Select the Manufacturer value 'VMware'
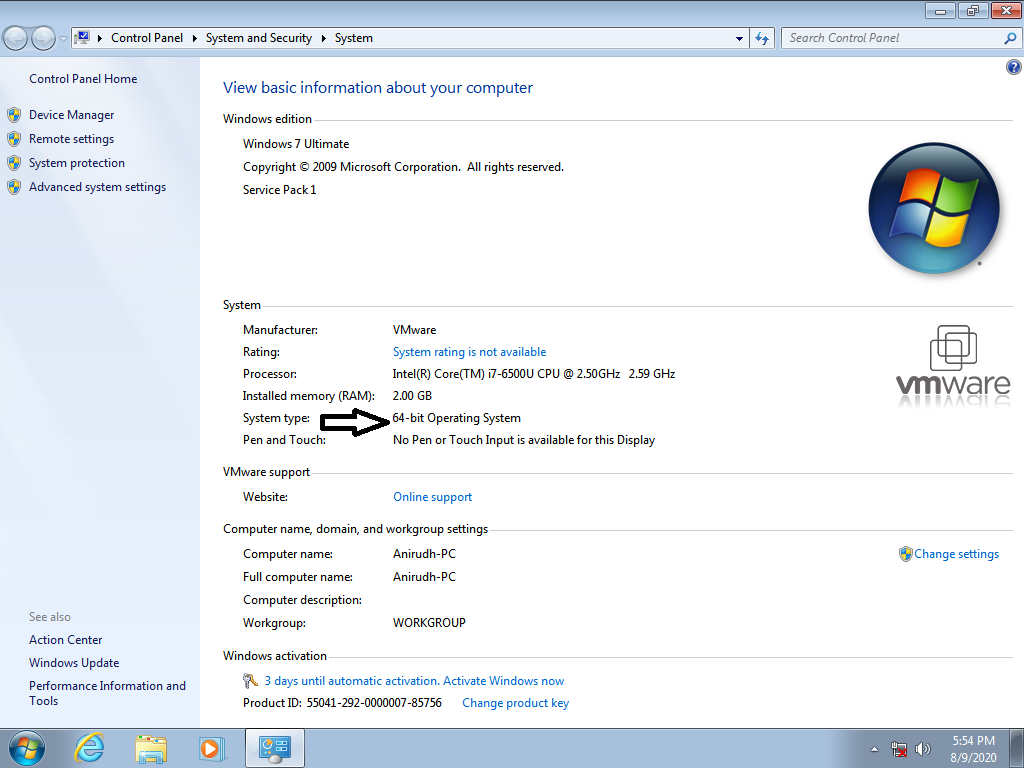The height and width of the screenshot is (768, 1024). tap(414, 330)
